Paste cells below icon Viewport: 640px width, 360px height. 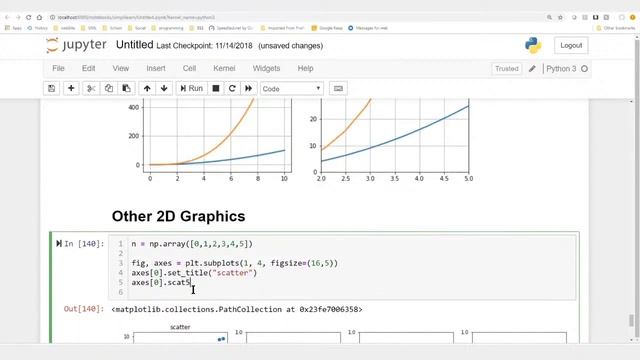pos(127,89)
